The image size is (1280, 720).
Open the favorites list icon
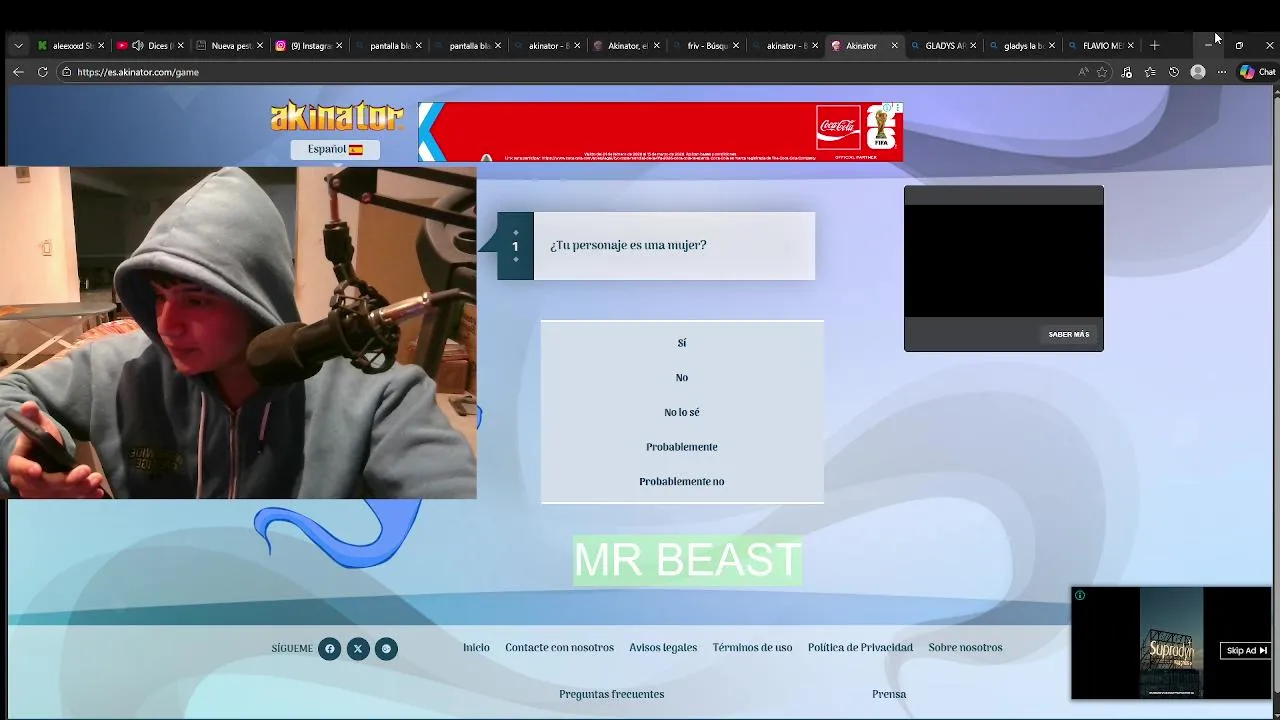pyautogui.click(x=1150, y=72)
